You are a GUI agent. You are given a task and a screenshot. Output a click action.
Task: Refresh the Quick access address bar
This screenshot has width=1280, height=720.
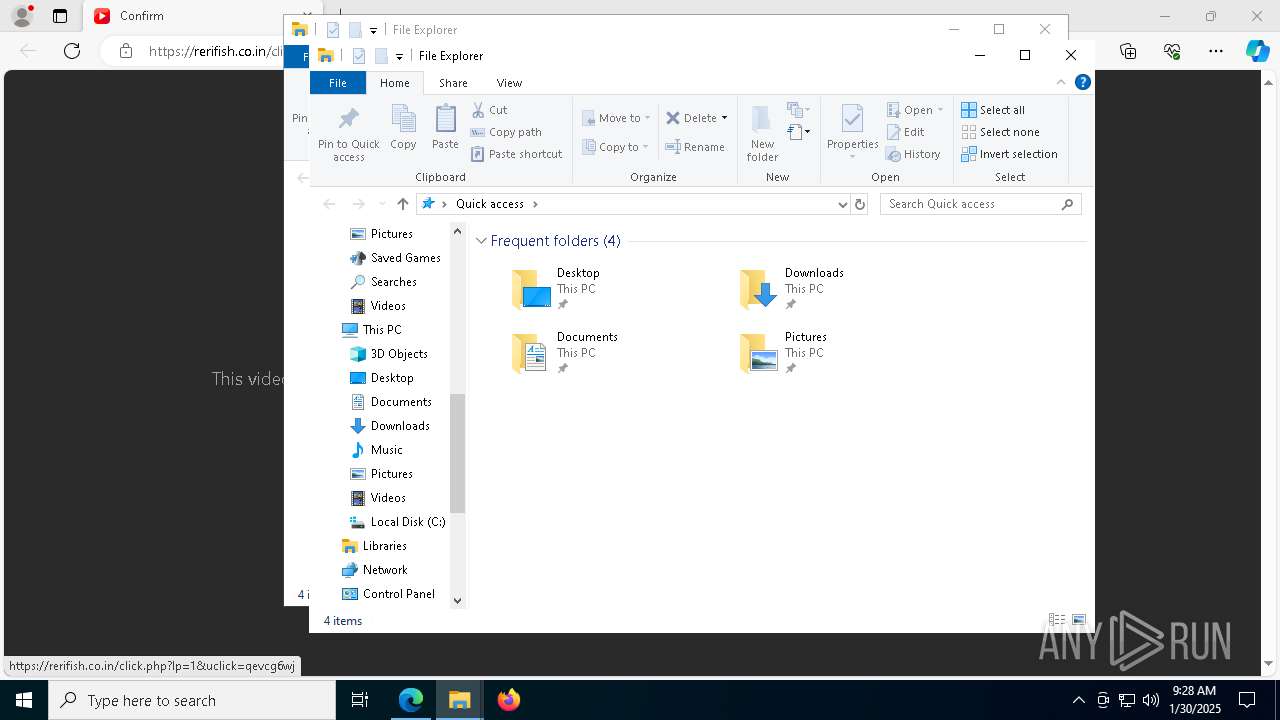pyautogui.click(x=859, y=204)
